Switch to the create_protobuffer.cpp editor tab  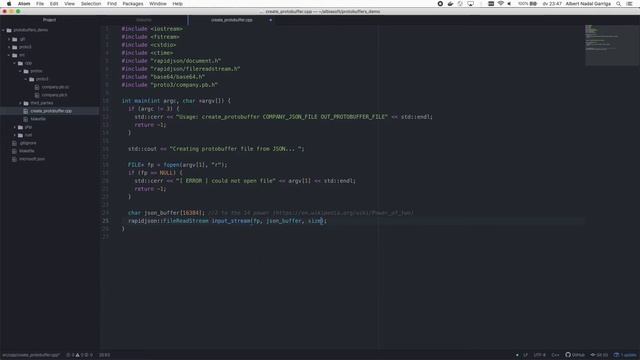[x=231, y=20]
